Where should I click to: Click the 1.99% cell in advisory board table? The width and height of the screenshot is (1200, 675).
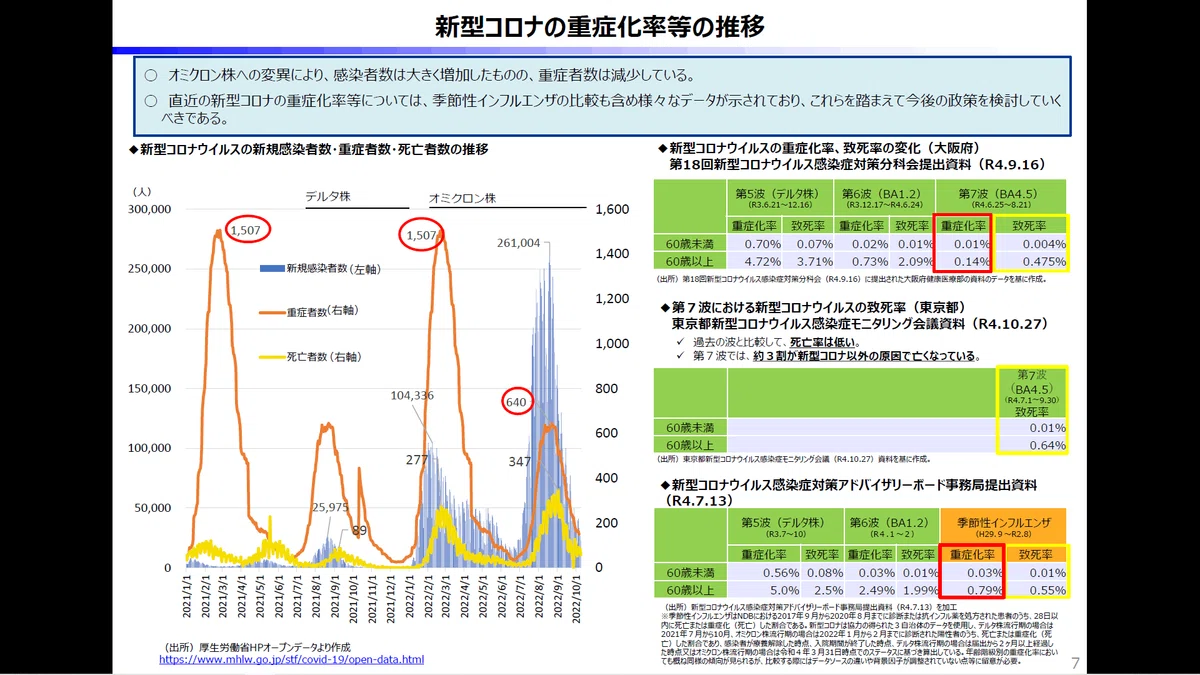click(916, 590)
